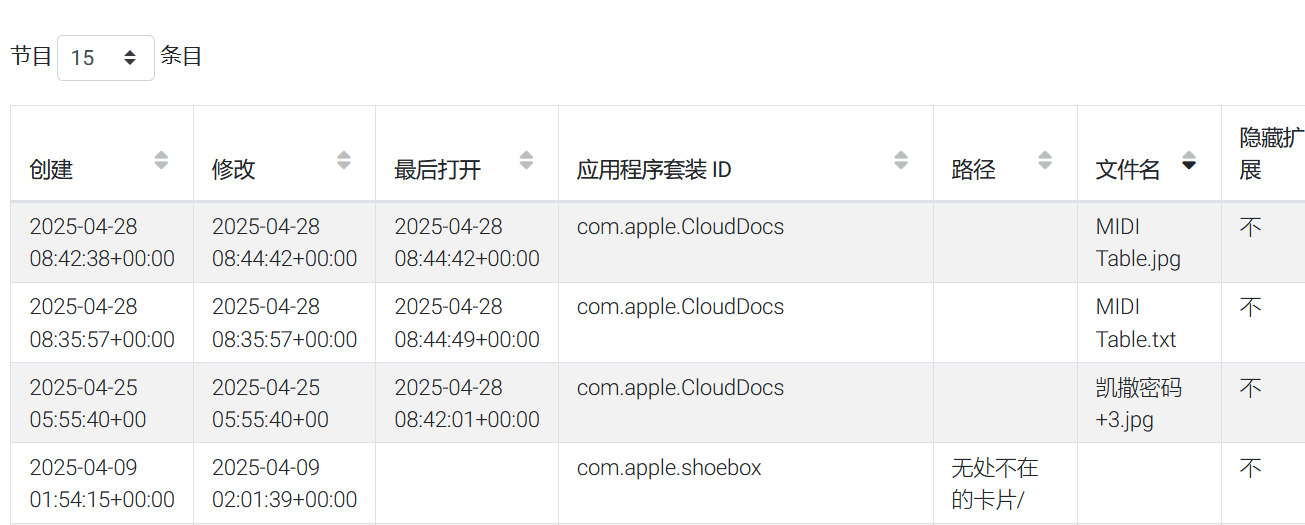The height and width of the screenshot is (525, 1305).
Task: Select the MIDI Table.txt file name cell
Action: pyautogui.click(x=1149, y=323)
